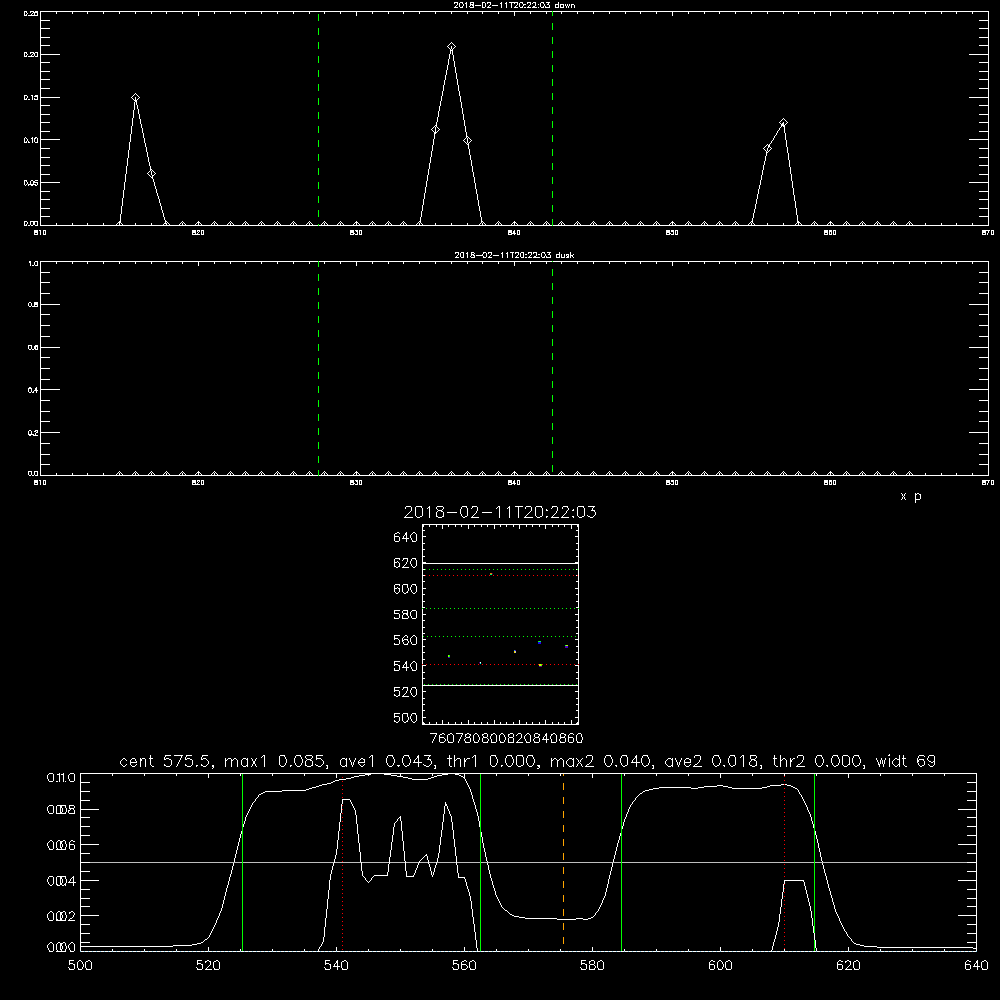
Task: Click the green vertical line near 562 in bottom plot
Action: (480, 861)
